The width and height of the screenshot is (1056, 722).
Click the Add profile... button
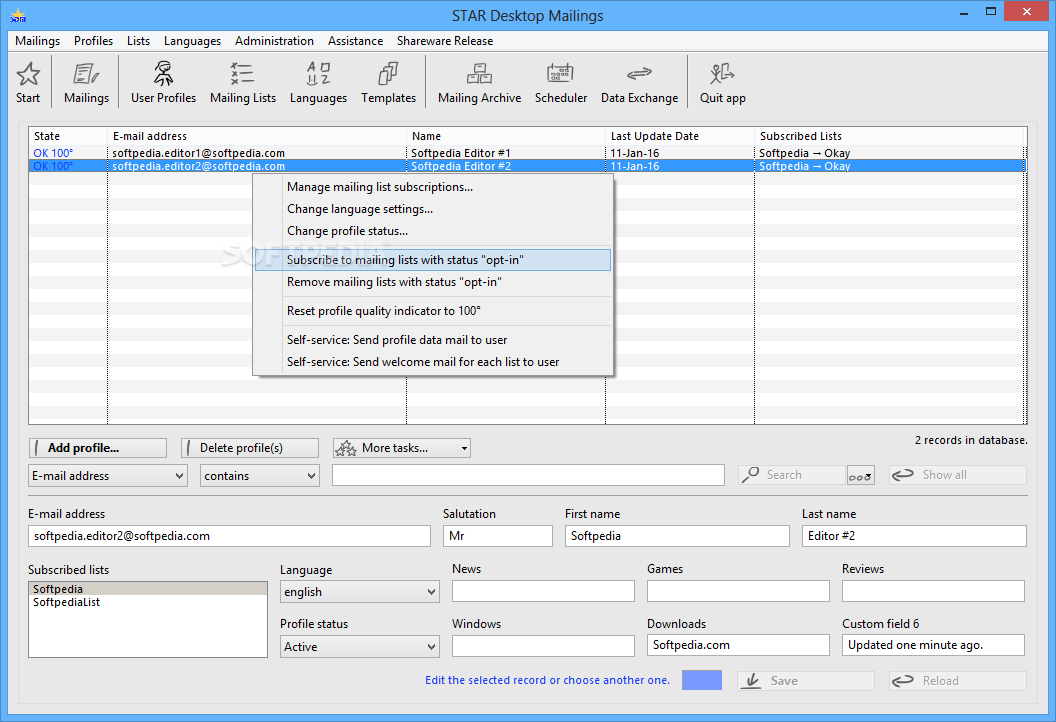pyautogui.click(x=98, y=448)
